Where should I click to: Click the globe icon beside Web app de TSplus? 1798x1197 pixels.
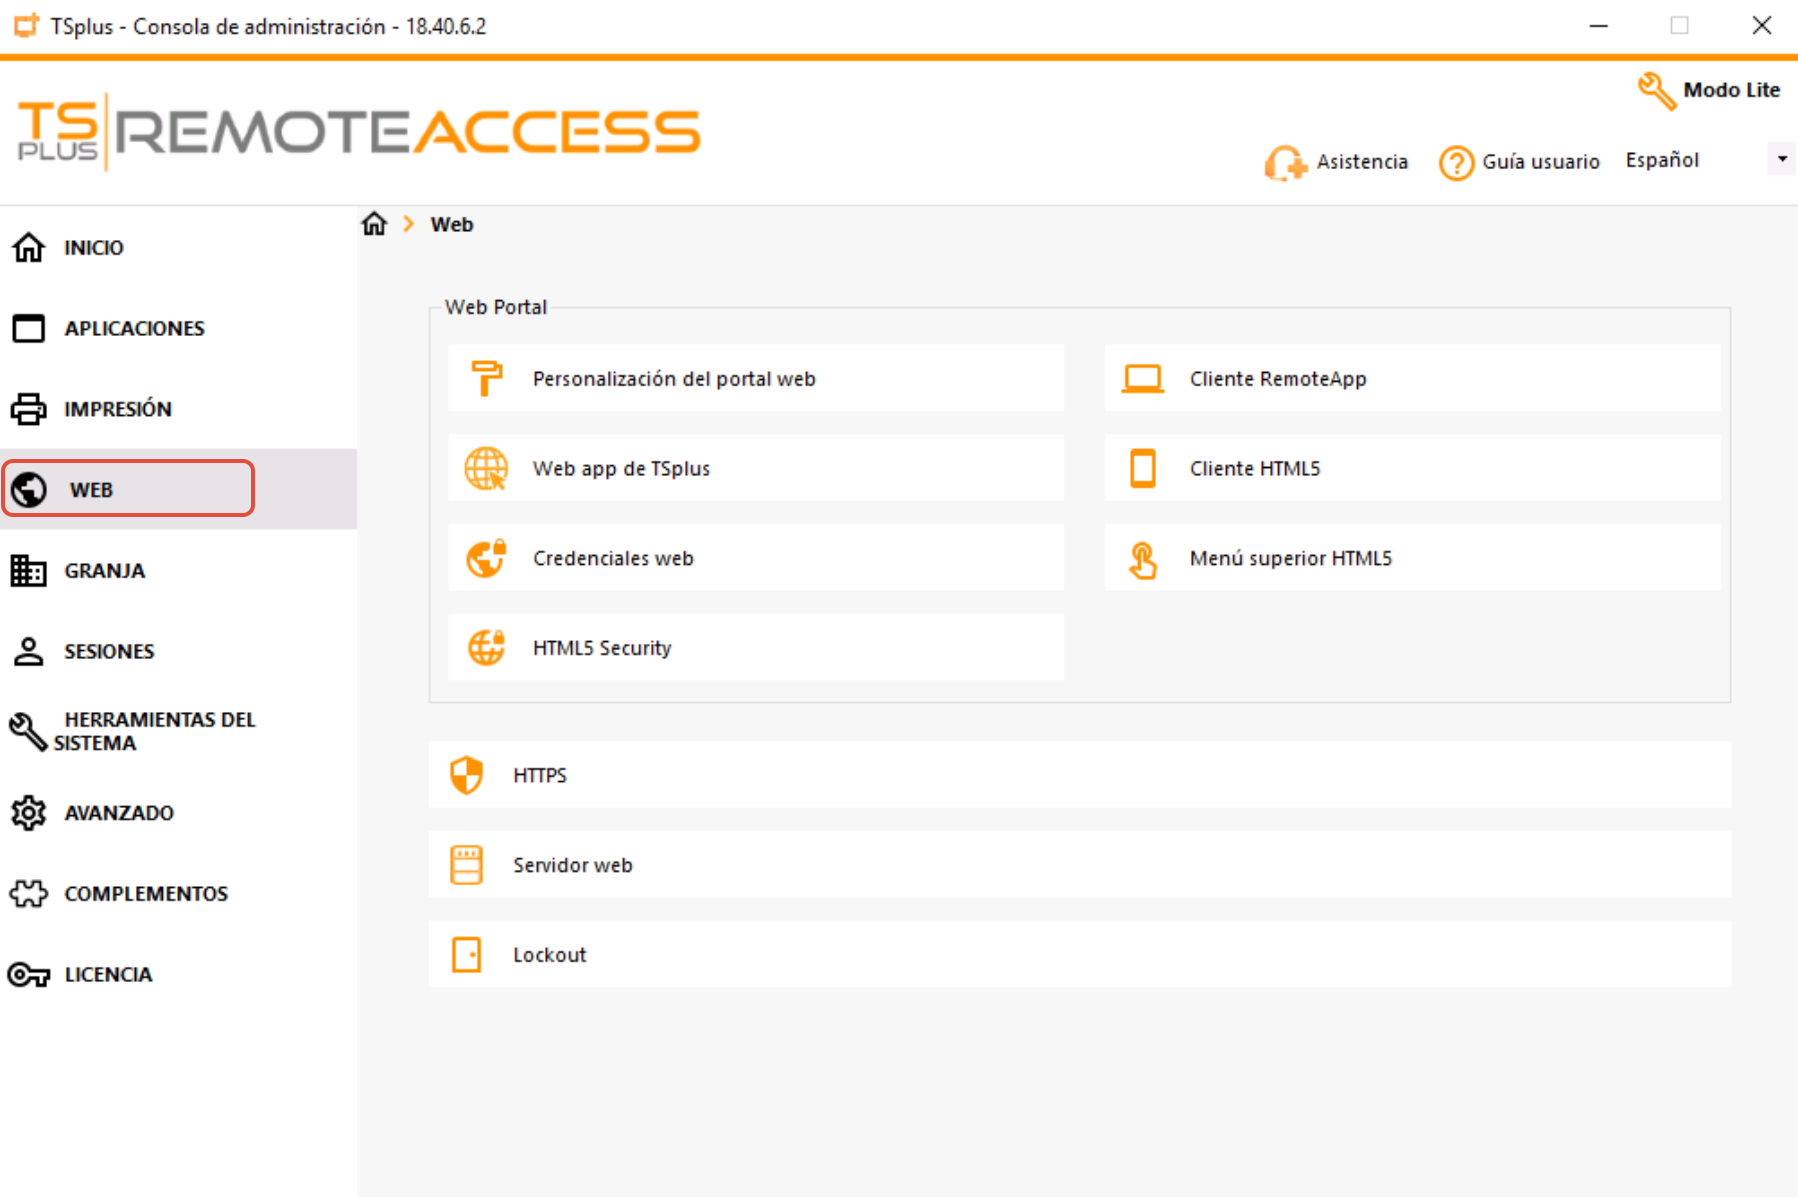487,468
